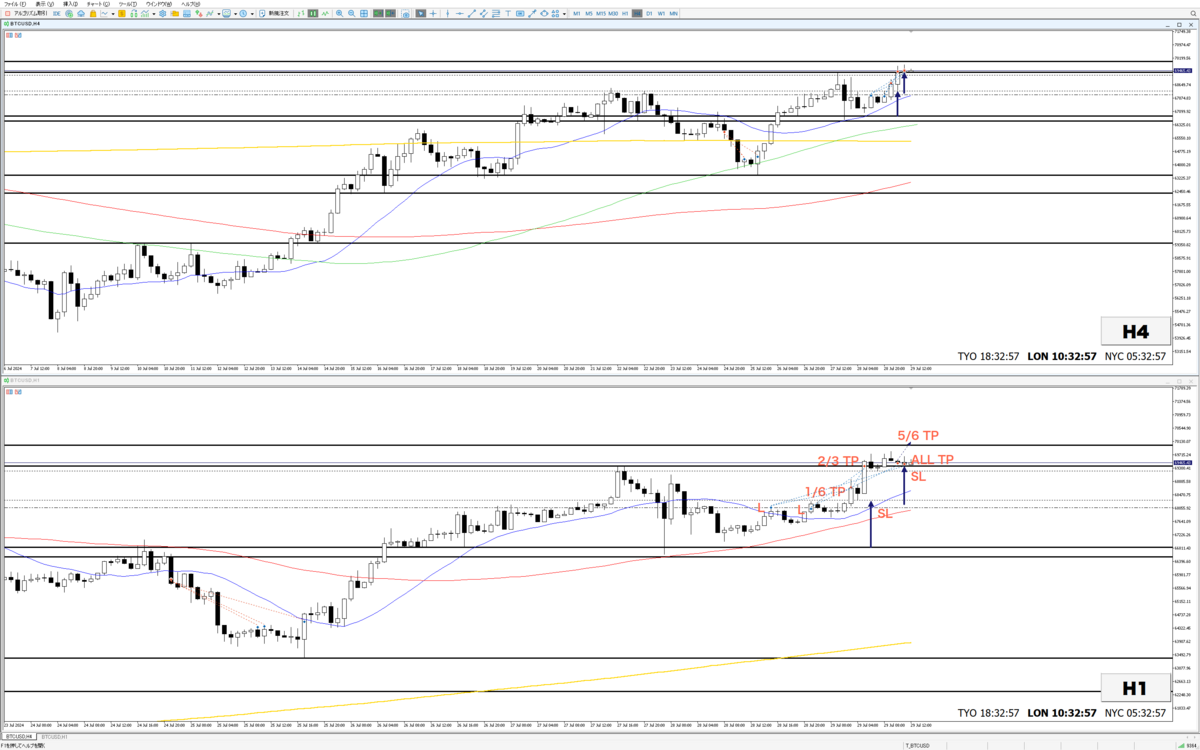Expand the indicators dropdown arrow

(154, 13)
